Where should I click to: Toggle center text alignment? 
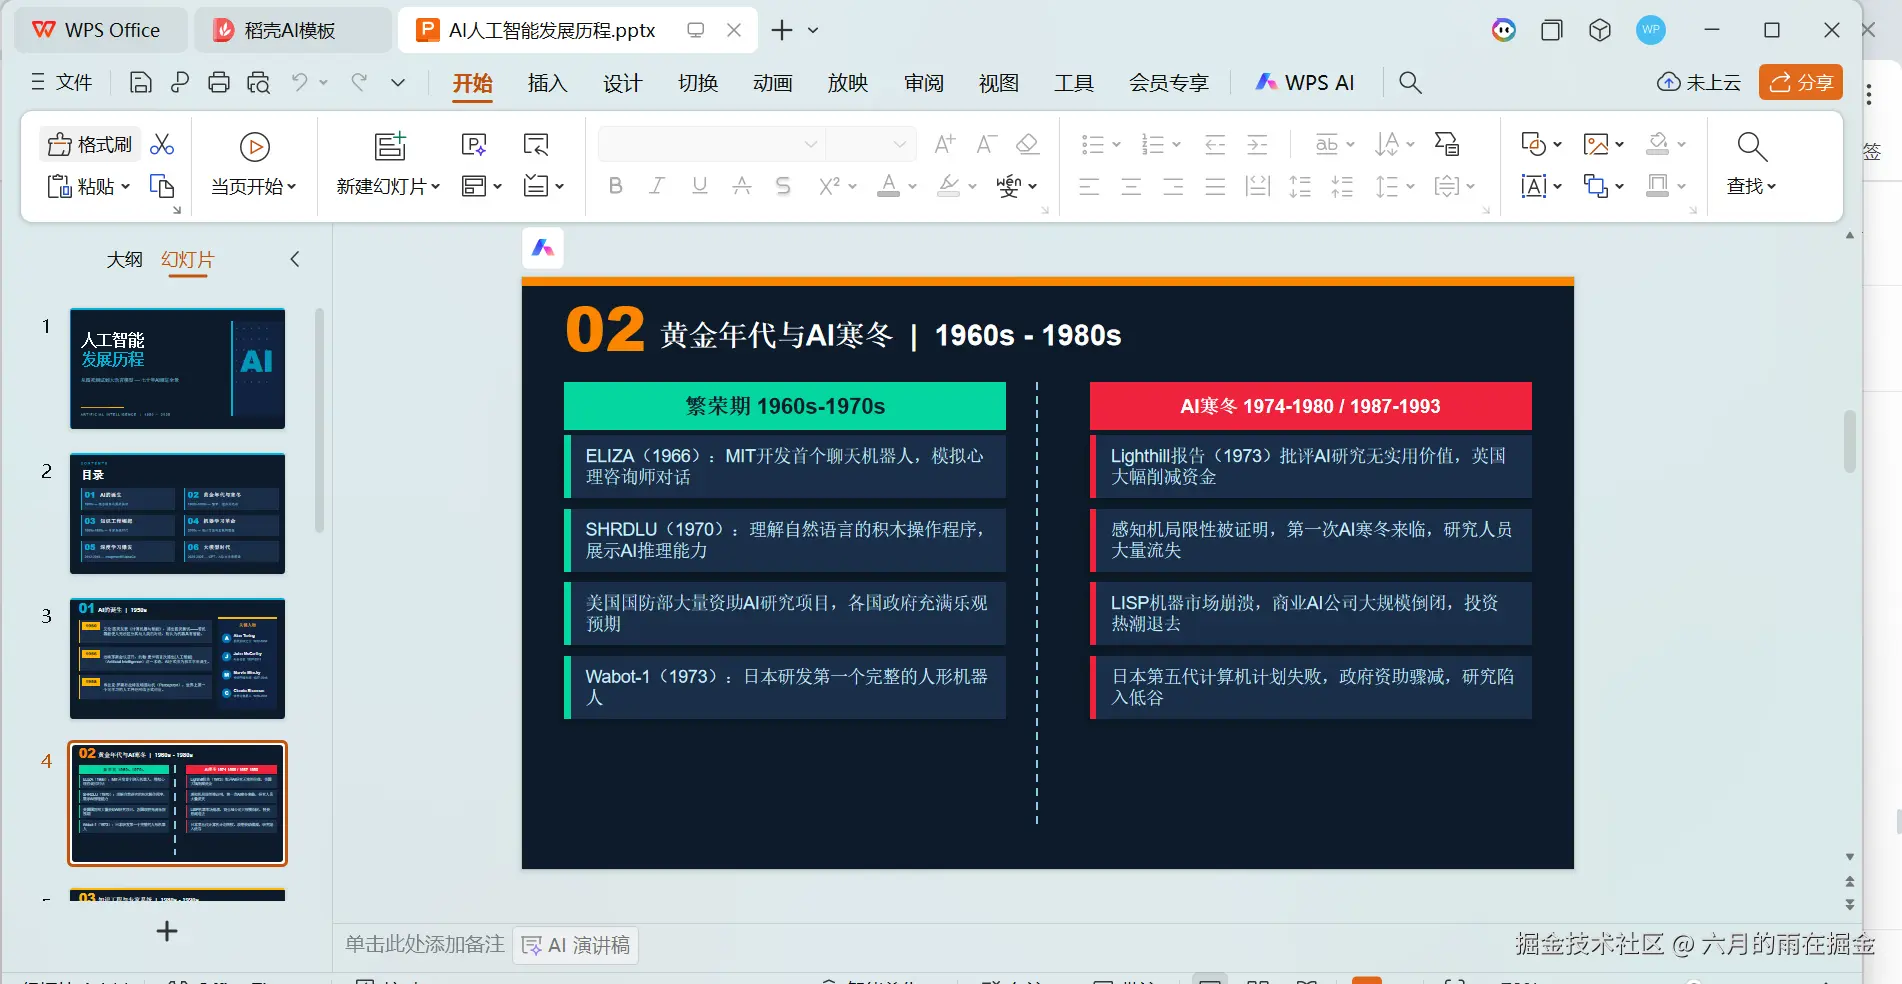1131,186
